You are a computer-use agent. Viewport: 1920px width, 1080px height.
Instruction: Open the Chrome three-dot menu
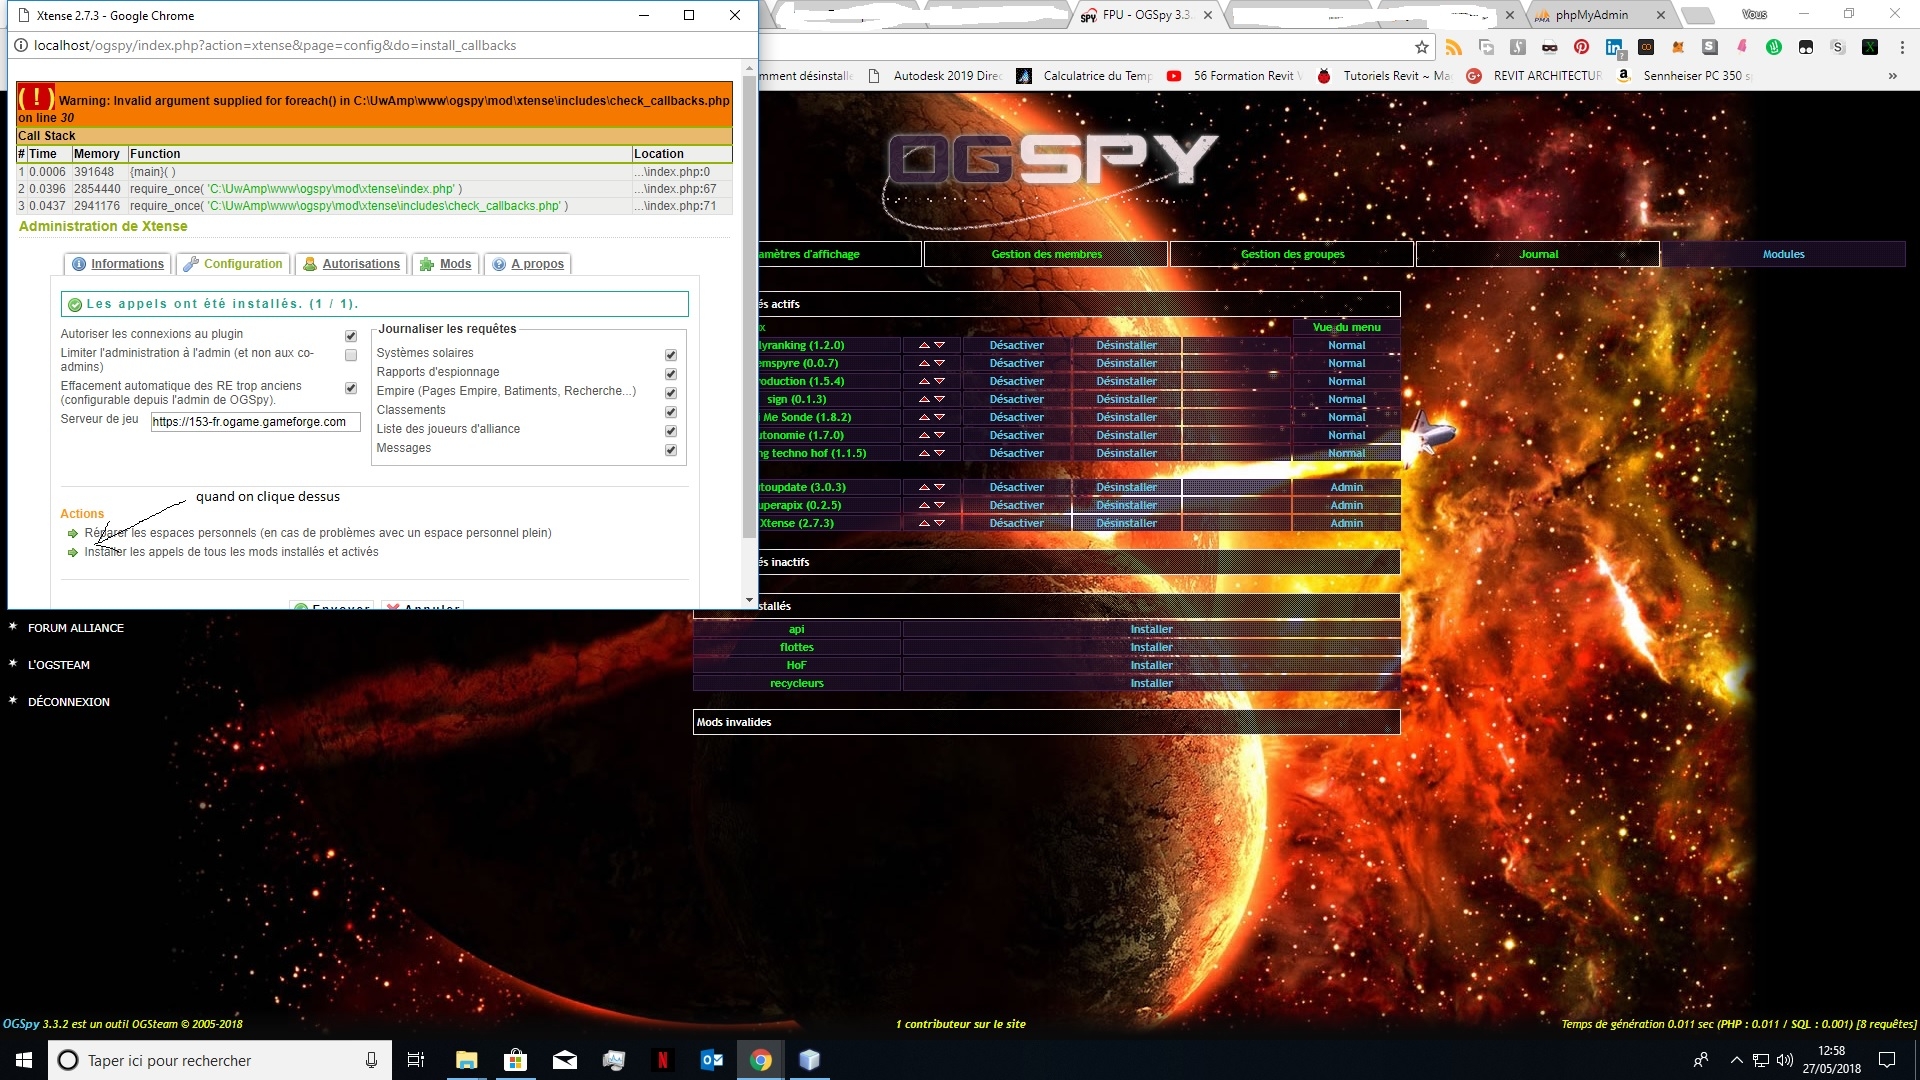[x=1902, y=47]
